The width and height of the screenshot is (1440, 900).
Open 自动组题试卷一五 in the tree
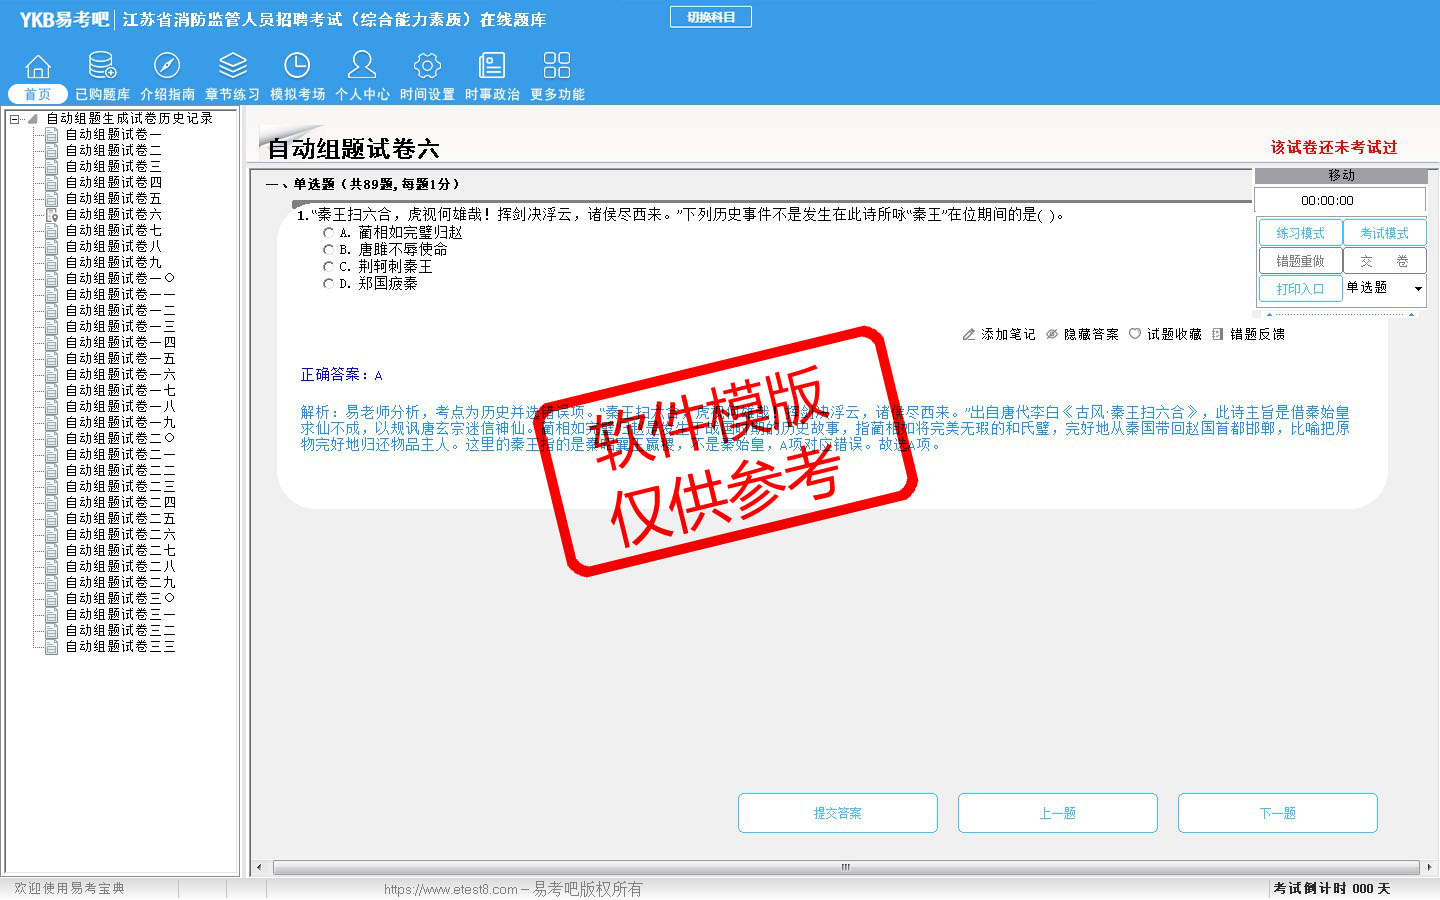[x=120, y=358]
